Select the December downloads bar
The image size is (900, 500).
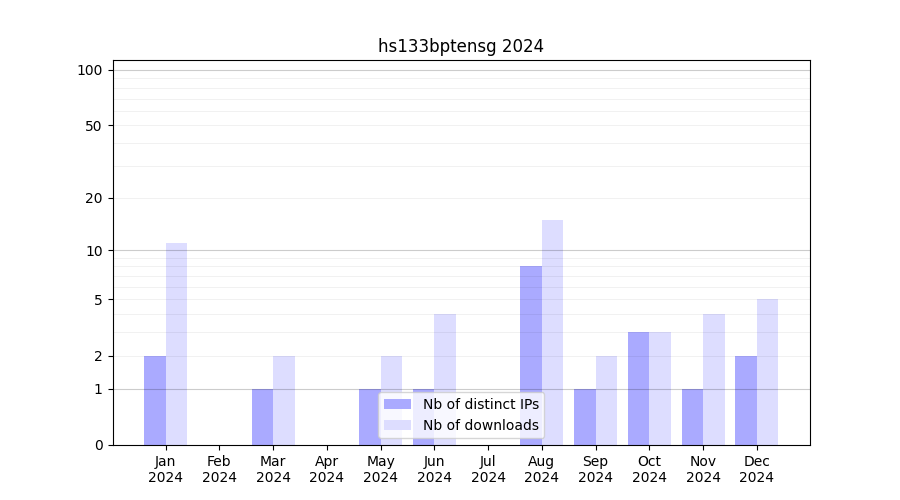pos(767,372)
